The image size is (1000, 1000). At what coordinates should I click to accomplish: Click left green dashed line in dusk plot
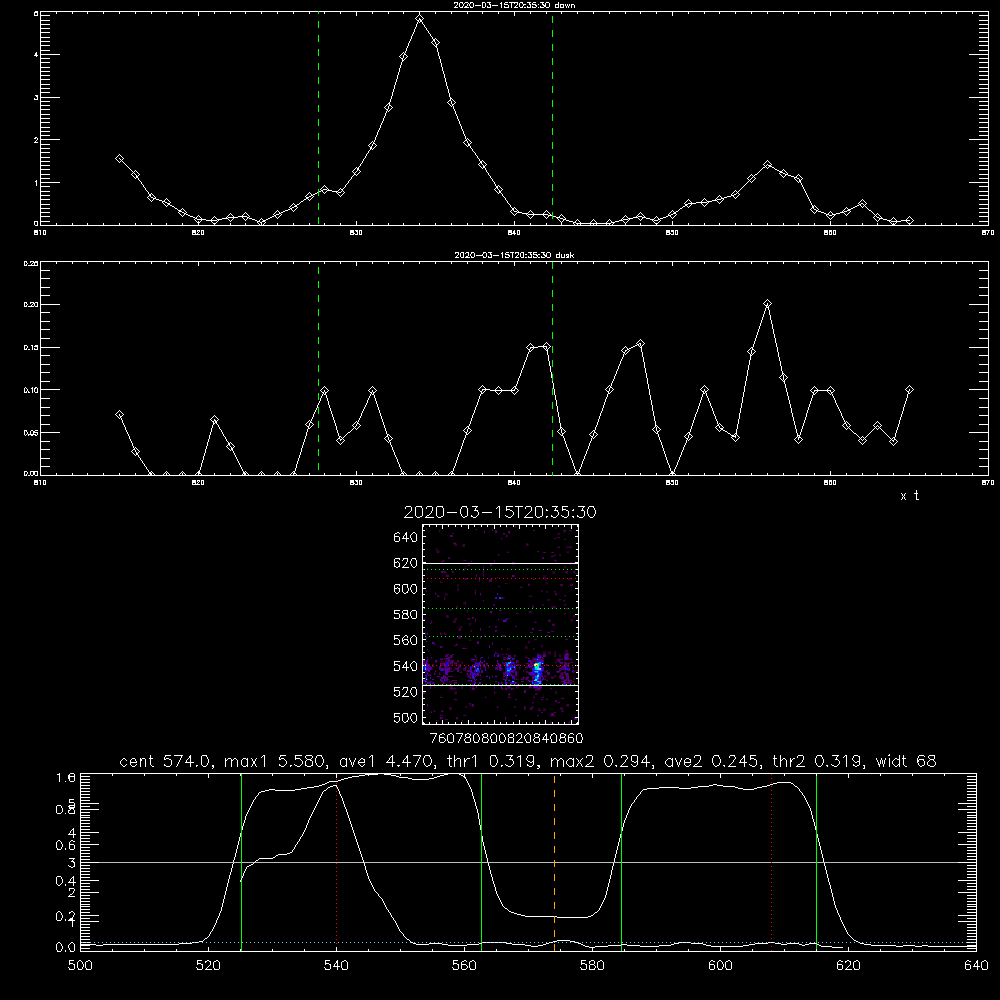coord(318,368)
